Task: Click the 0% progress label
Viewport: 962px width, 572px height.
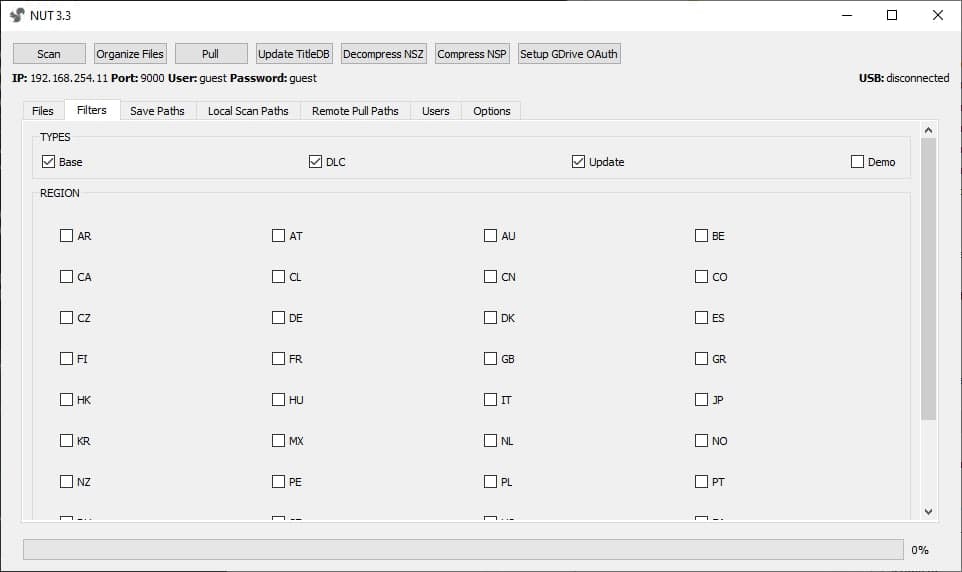Action: coord(920,550)
